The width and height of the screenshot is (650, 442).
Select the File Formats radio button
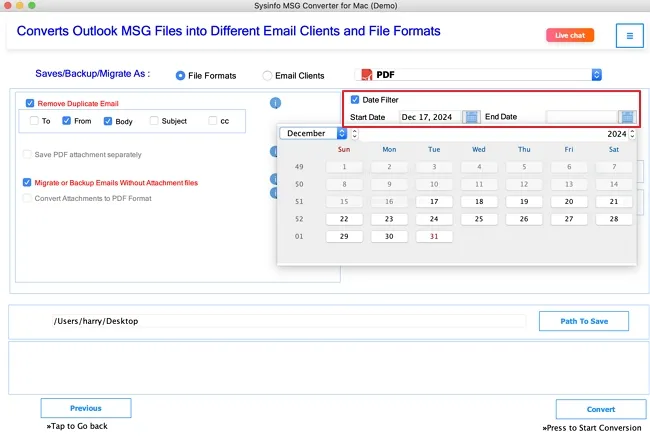click(x=180, y=75)
